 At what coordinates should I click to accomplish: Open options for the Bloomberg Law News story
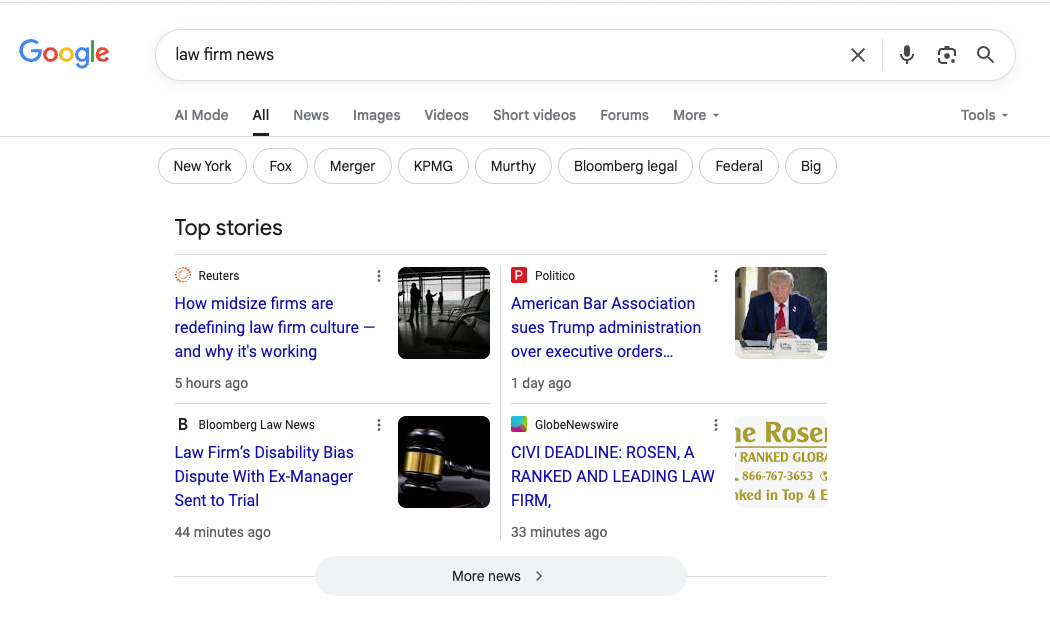coord(378,424)
